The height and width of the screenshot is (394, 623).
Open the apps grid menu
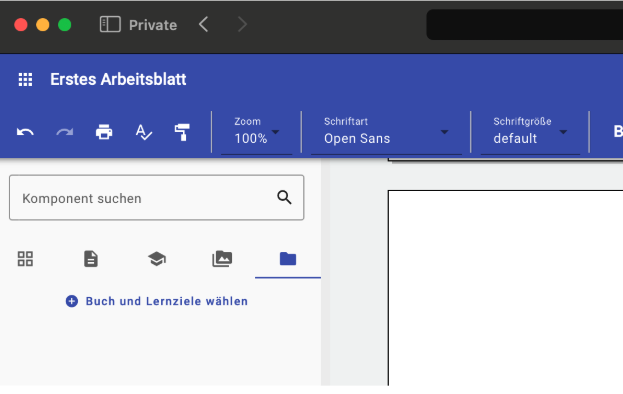coord(25,79)
